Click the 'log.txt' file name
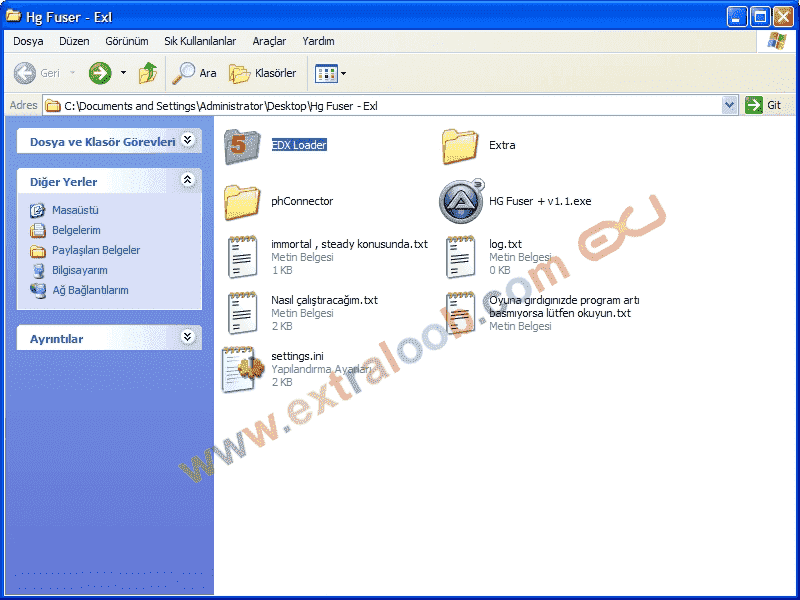Screen dimensions: 800x600 505,244
